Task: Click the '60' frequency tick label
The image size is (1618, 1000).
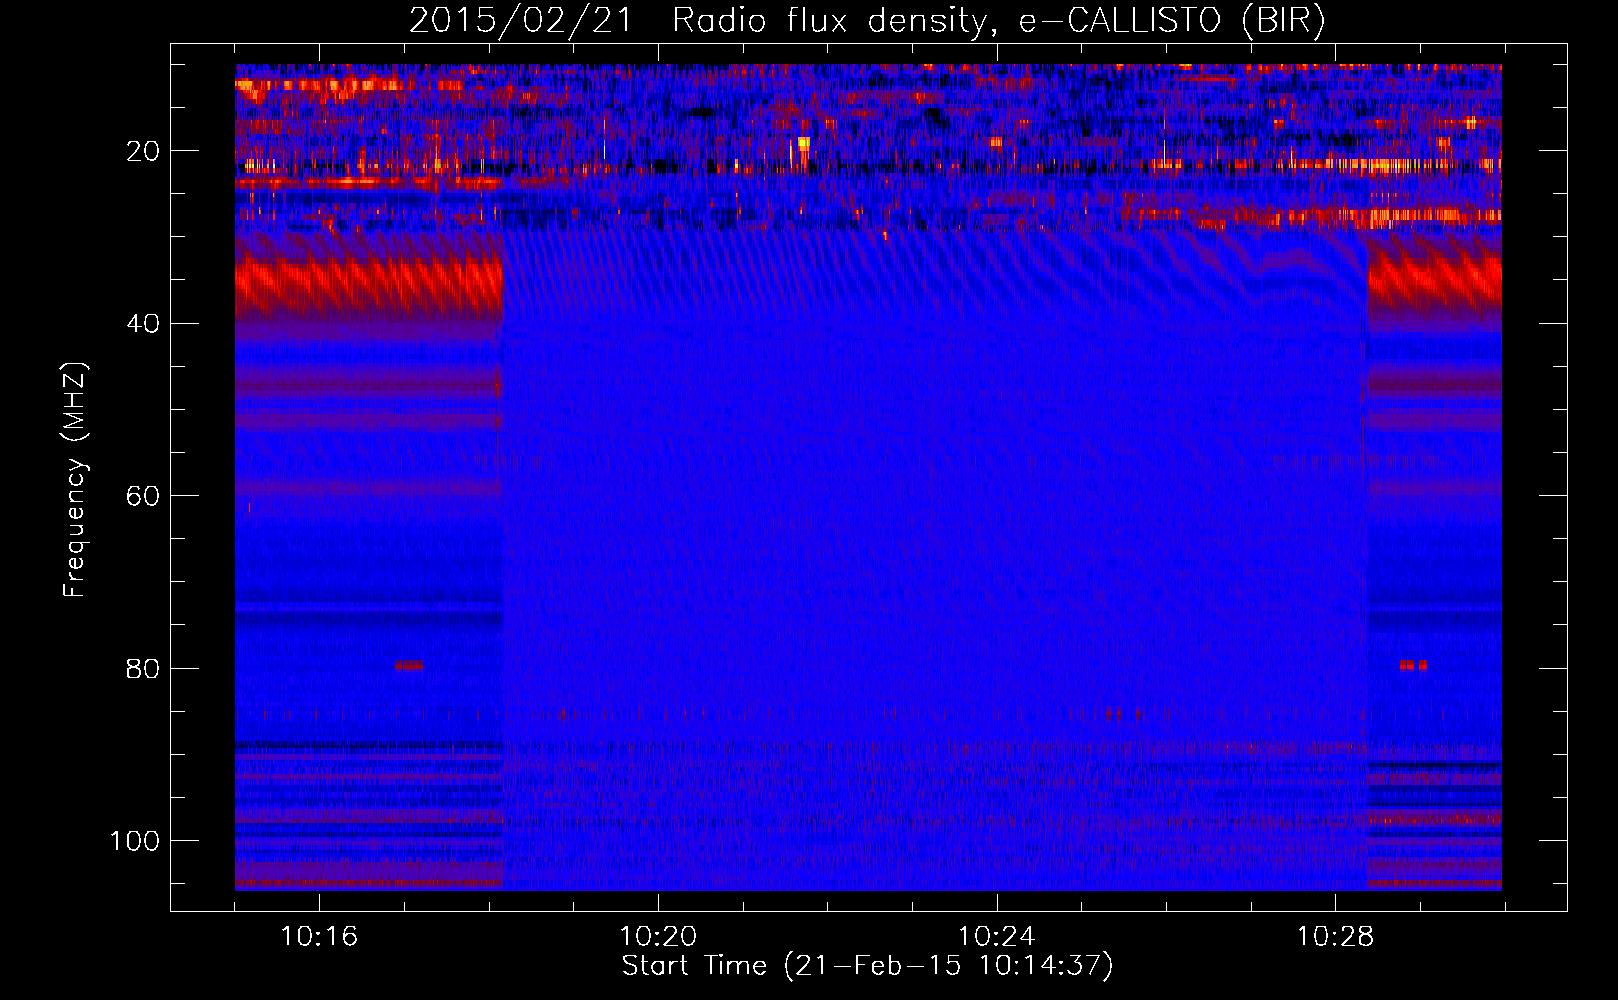Action: tap(143, 496)
